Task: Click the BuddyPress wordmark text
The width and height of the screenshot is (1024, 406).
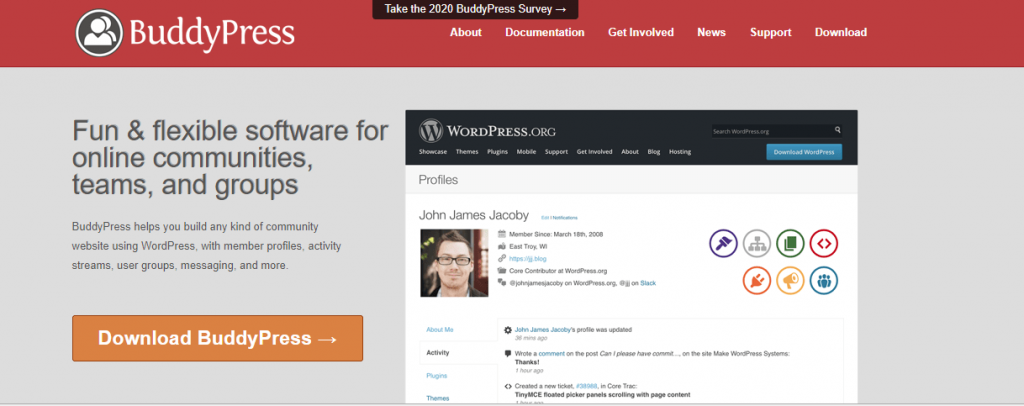Action: (x=212, y=33)
